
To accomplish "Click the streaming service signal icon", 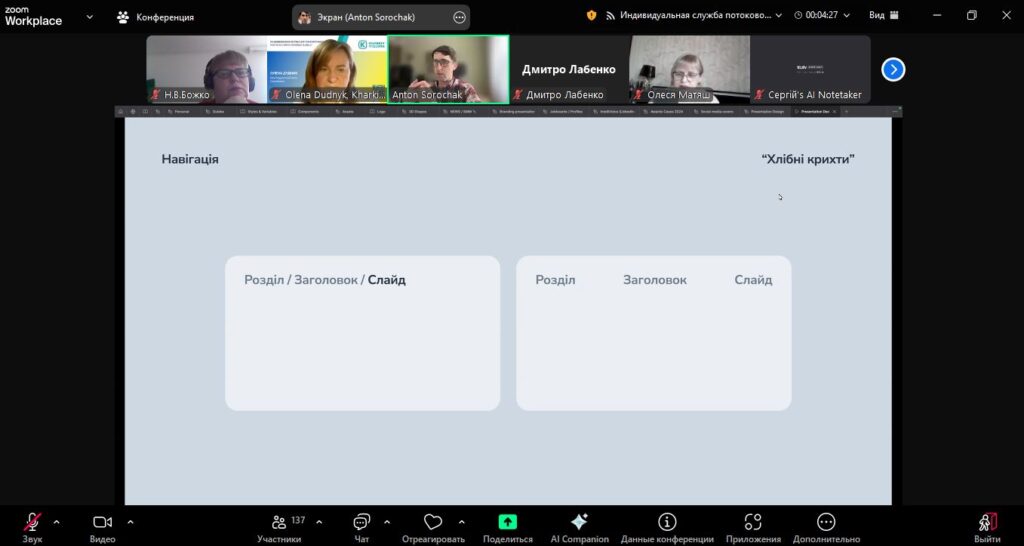I will (x=611, y=15).
